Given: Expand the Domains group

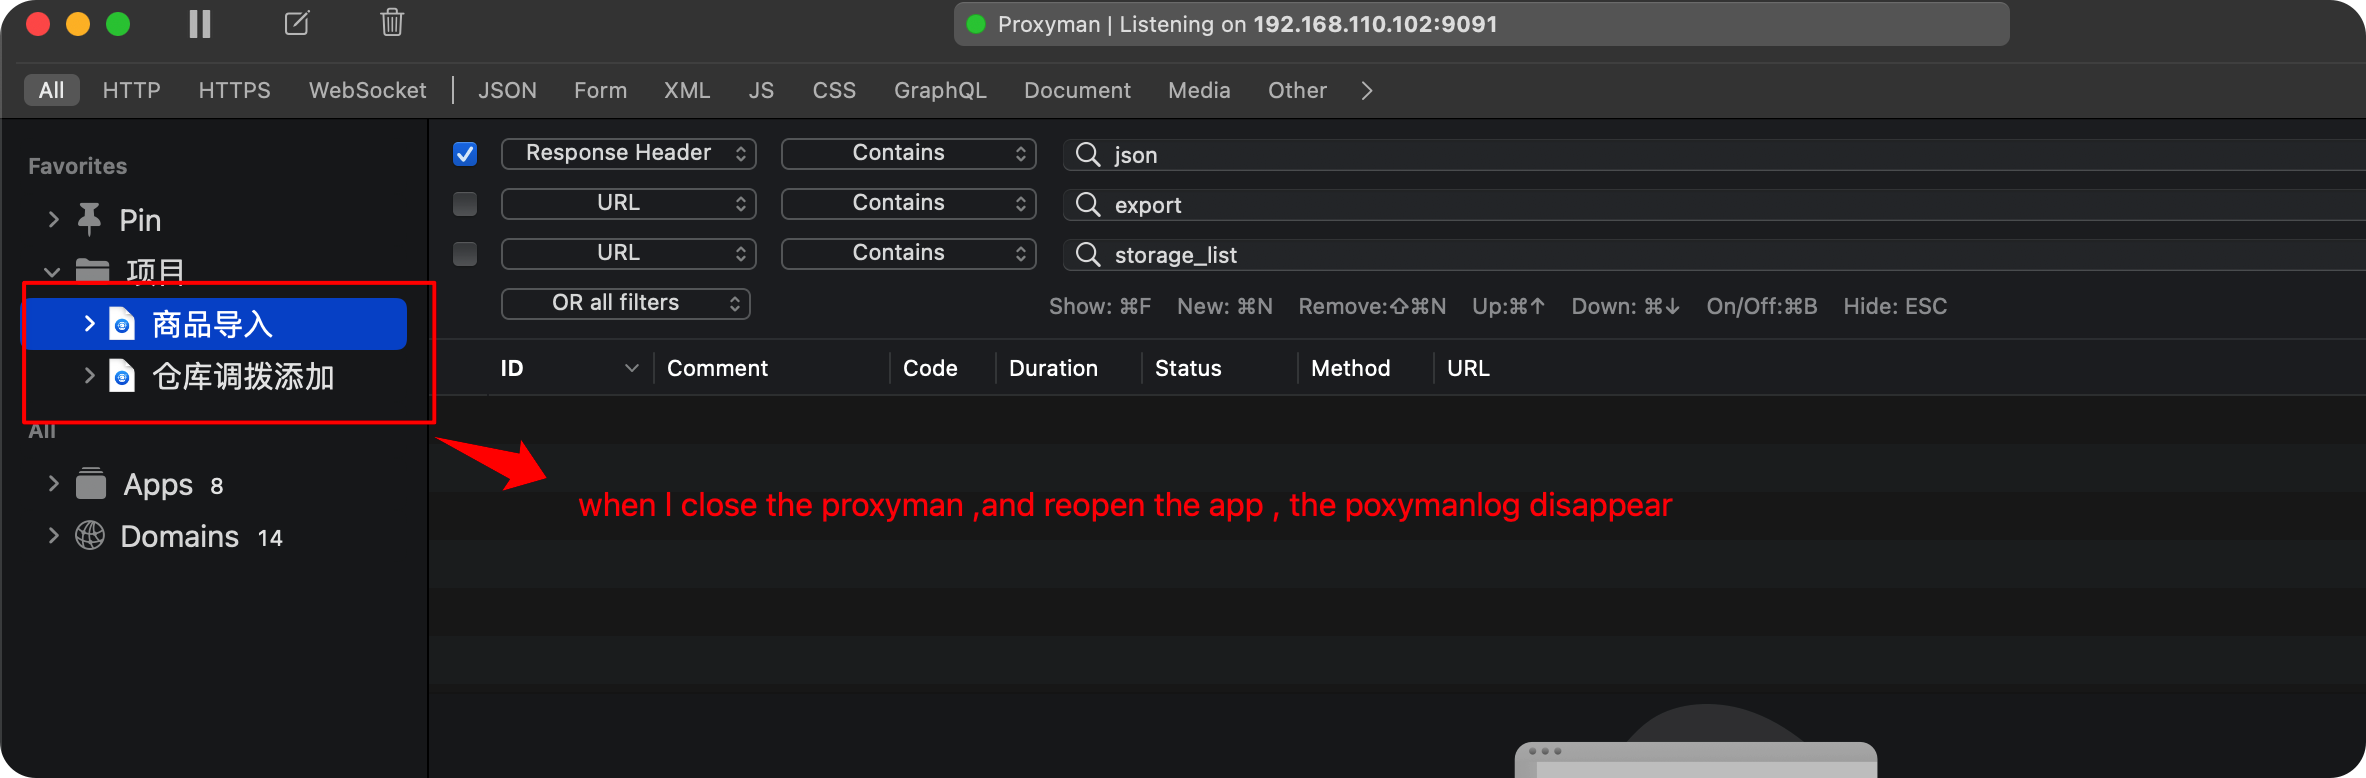Looking at the screenshot, I should click(53, 535).
